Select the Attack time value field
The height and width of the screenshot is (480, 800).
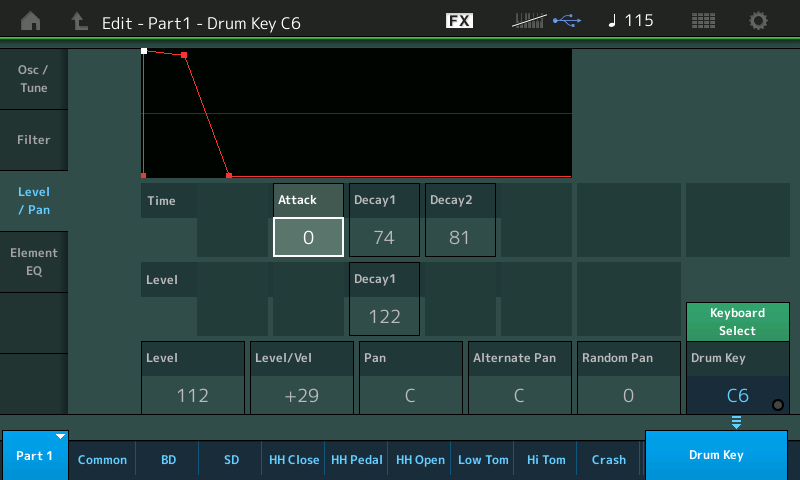[308, 237]
